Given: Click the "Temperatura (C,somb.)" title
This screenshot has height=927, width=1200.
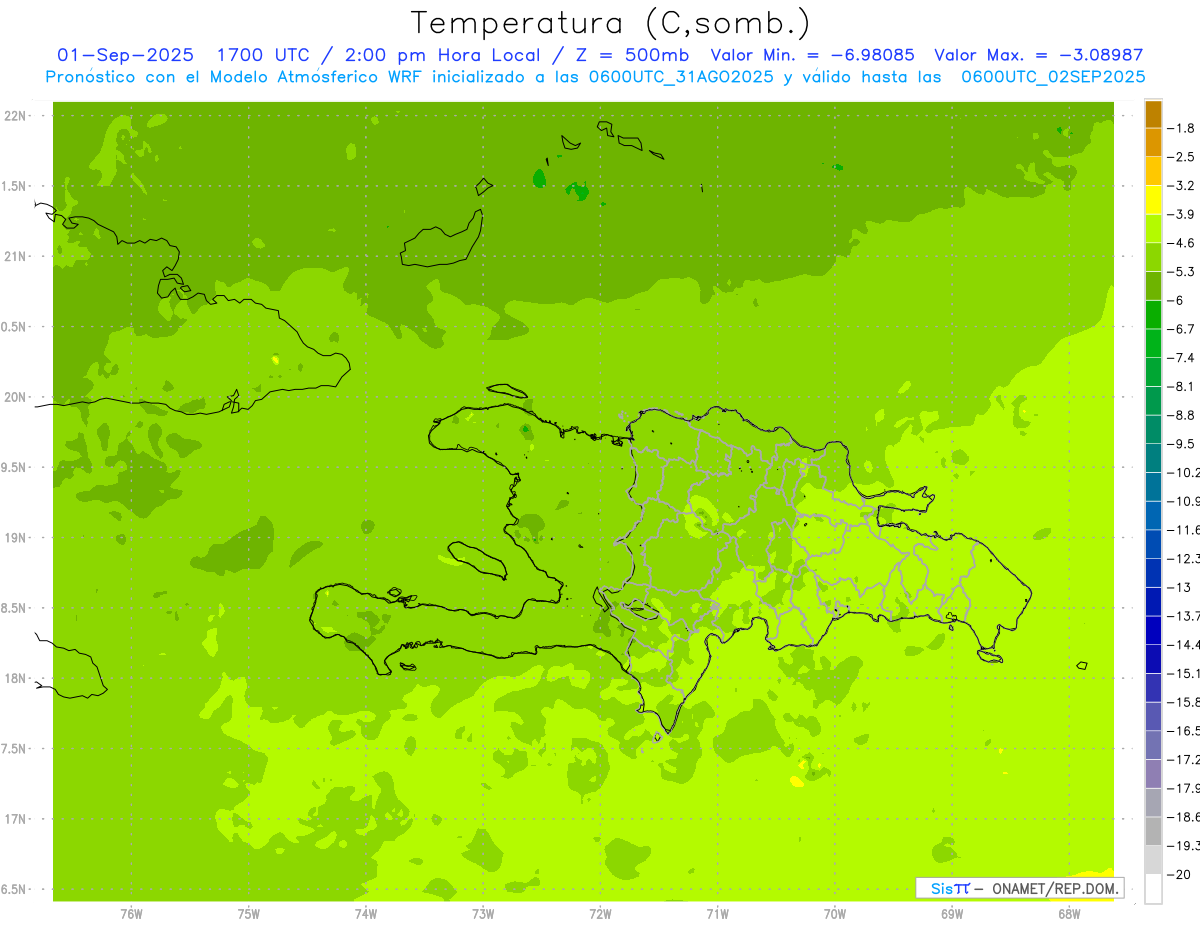Looking at the screenshot, I should pyautogui.click(x=611, y=23).
